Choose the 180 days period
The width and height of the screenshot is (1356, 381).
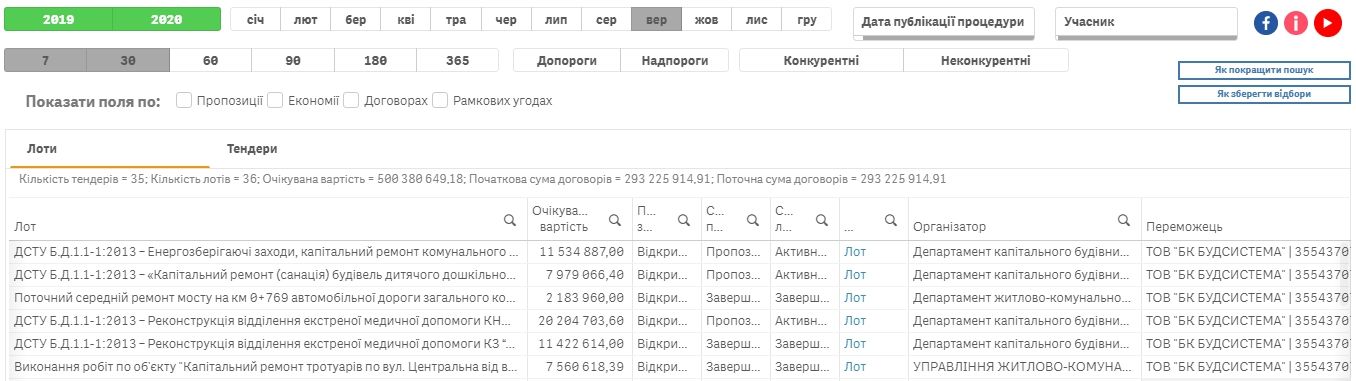(x=376, y=60)
